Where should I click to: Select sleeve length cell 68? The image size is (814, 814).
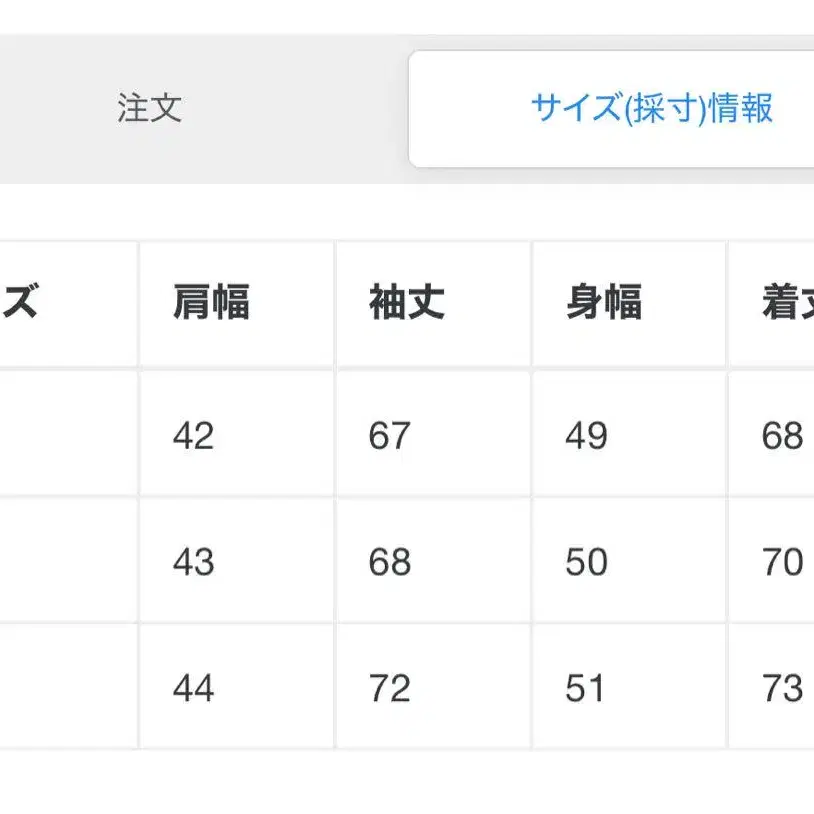390,561
